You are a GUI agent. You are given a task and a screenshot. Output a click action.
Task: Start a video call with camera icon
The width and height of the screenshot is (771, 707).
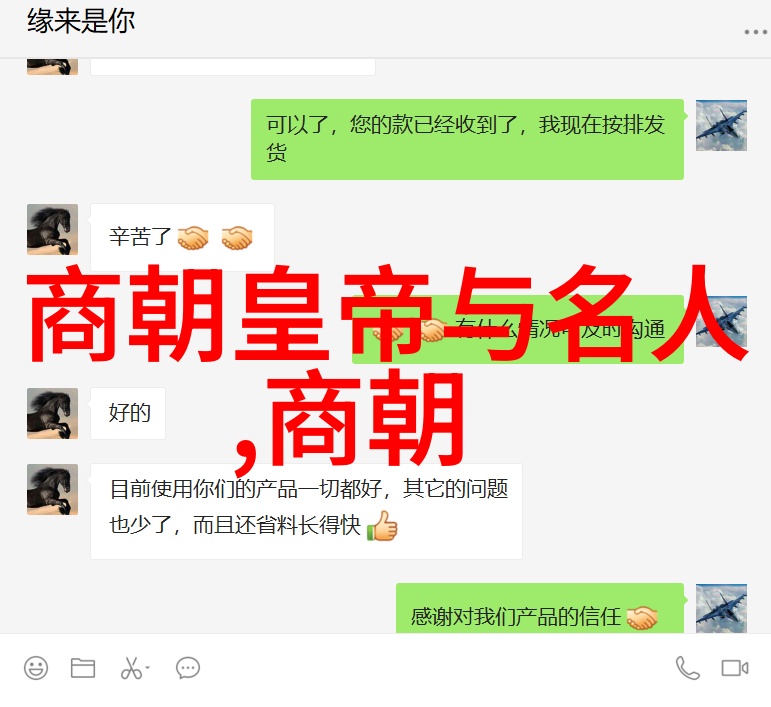[735, 669]
